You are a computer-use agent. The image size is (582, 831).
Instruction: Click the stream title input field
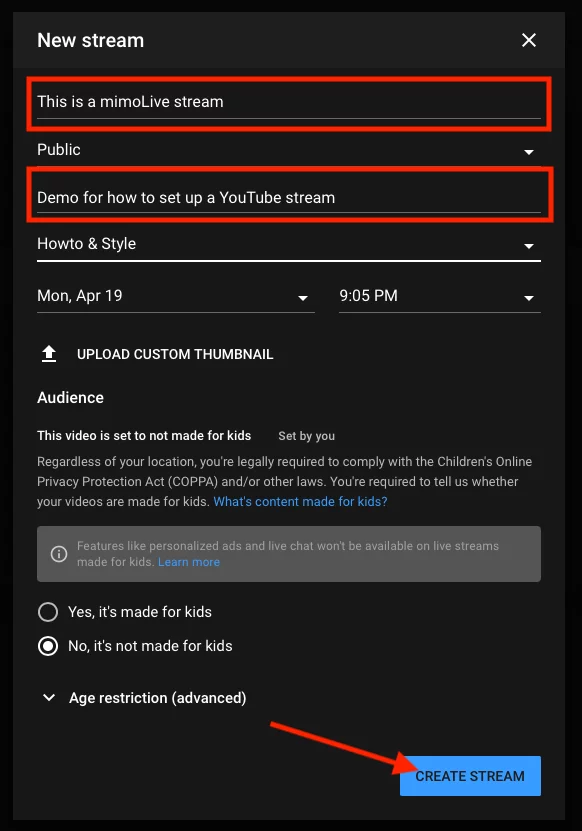(x=289, y=103)
